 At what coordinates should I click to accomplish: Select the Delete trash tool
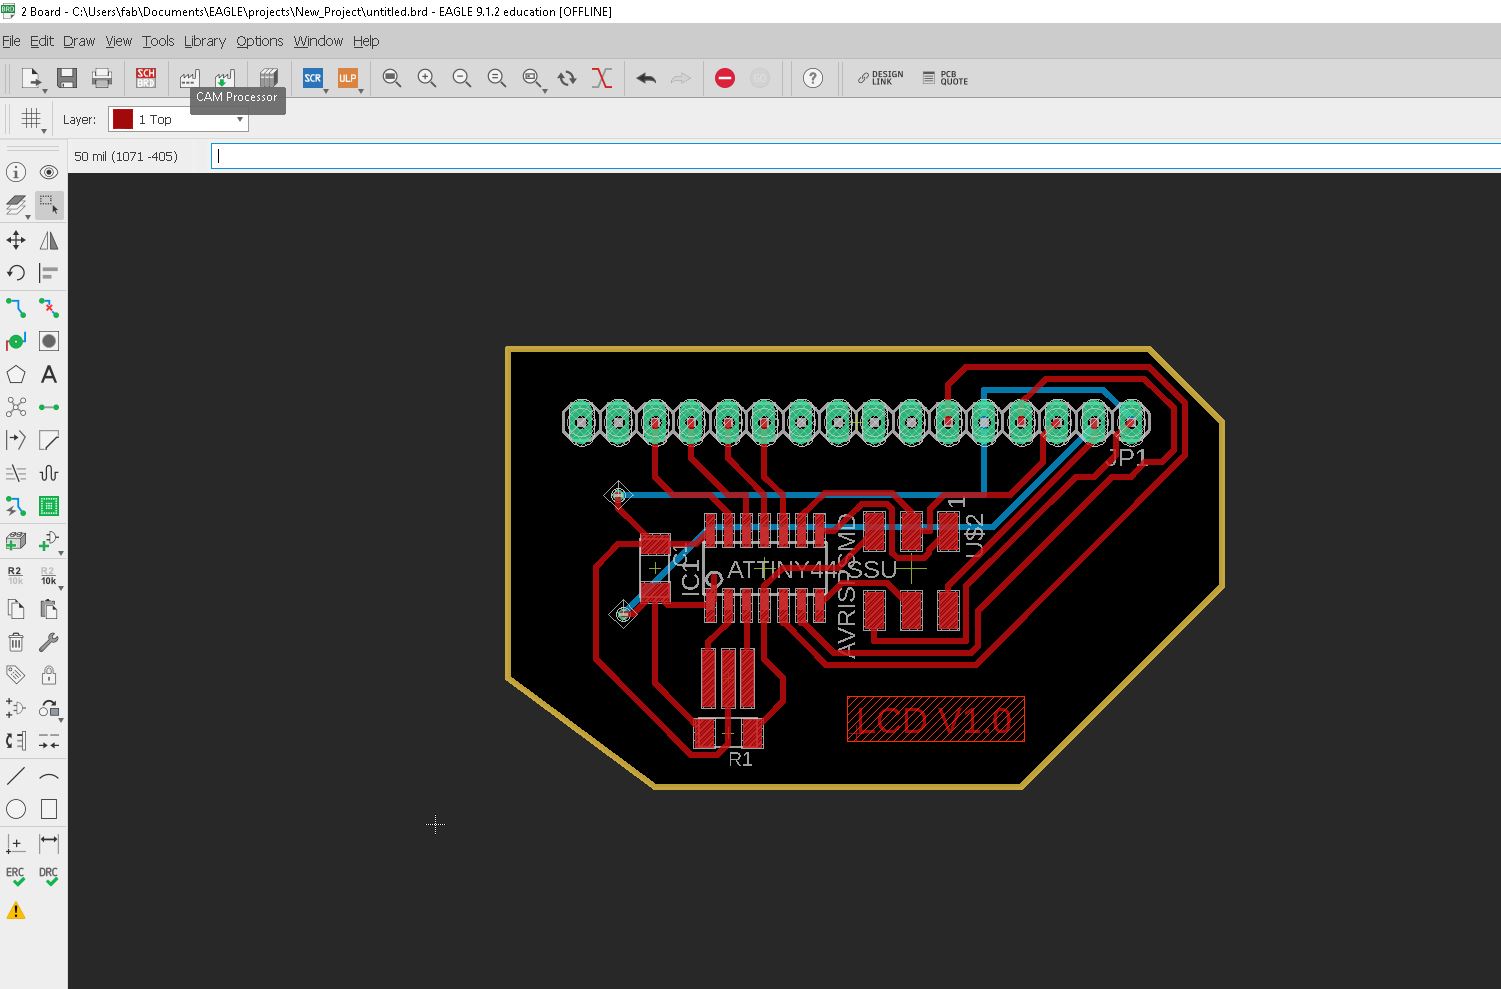16,642
